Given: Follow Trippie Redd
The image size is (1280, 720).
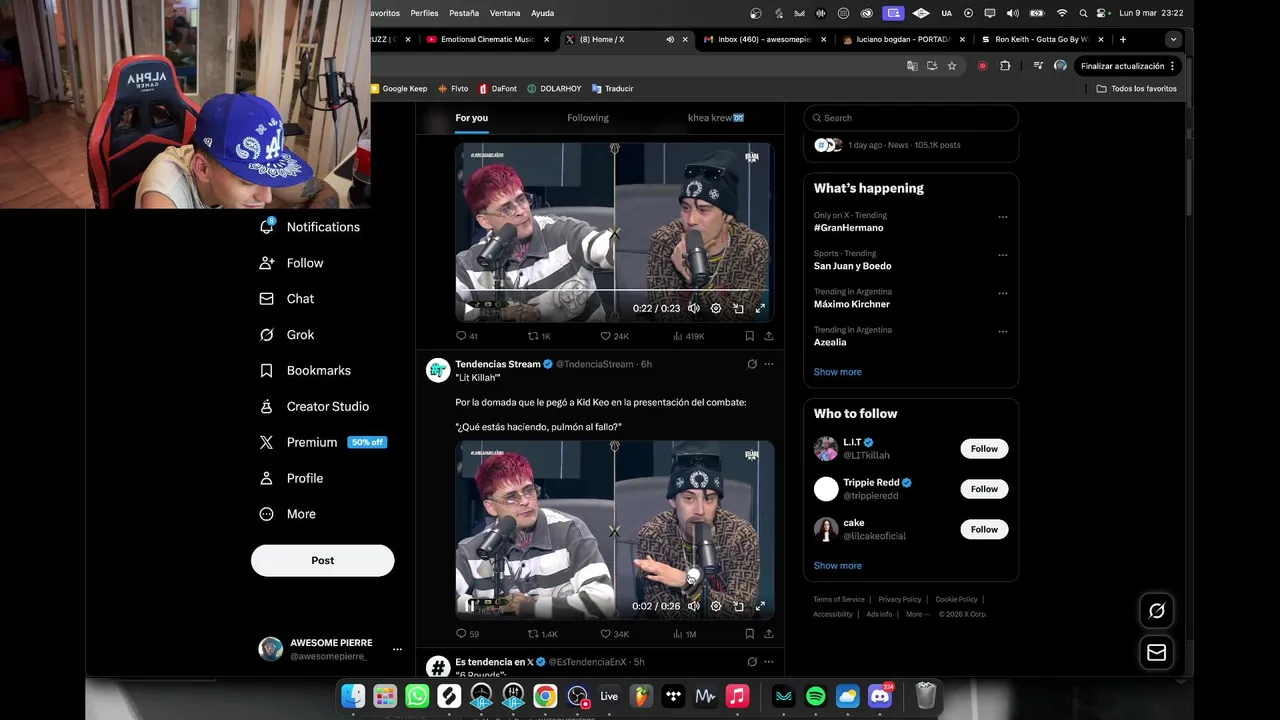Looking at the screenshot, I should coord(984,489).
